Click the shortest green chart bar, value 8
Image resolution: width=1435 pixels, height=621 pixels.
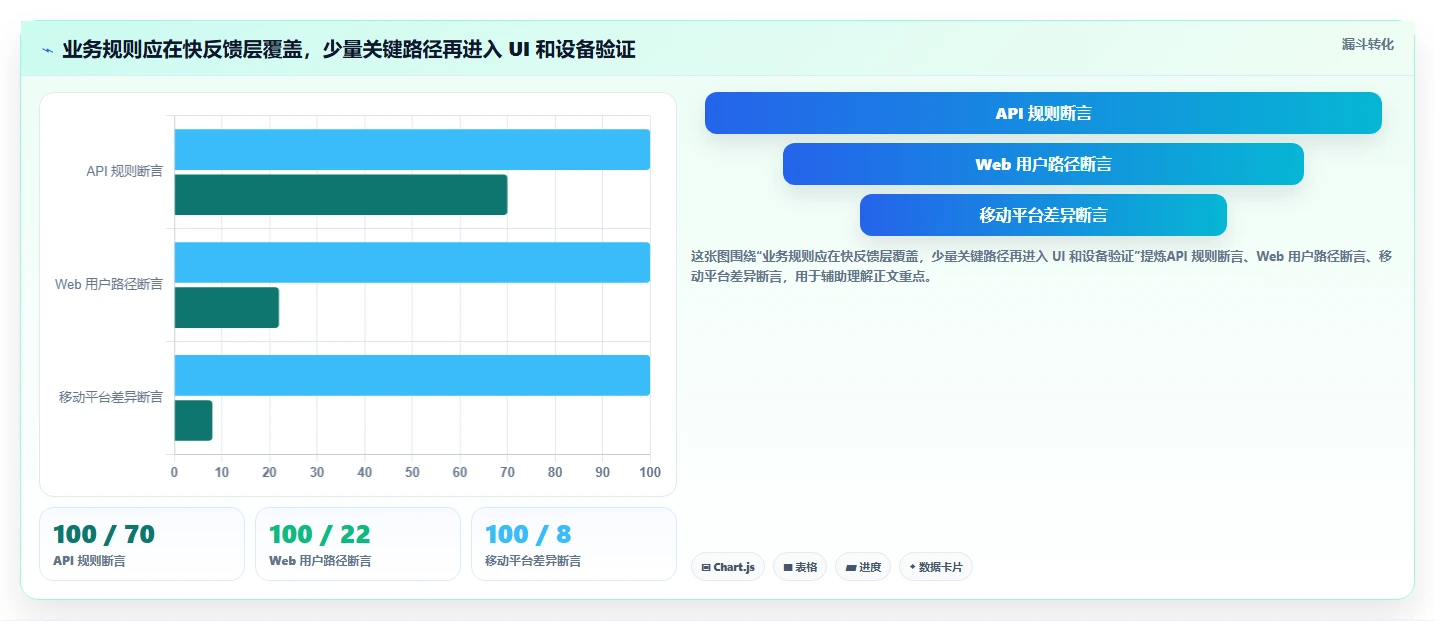(194, 420)
